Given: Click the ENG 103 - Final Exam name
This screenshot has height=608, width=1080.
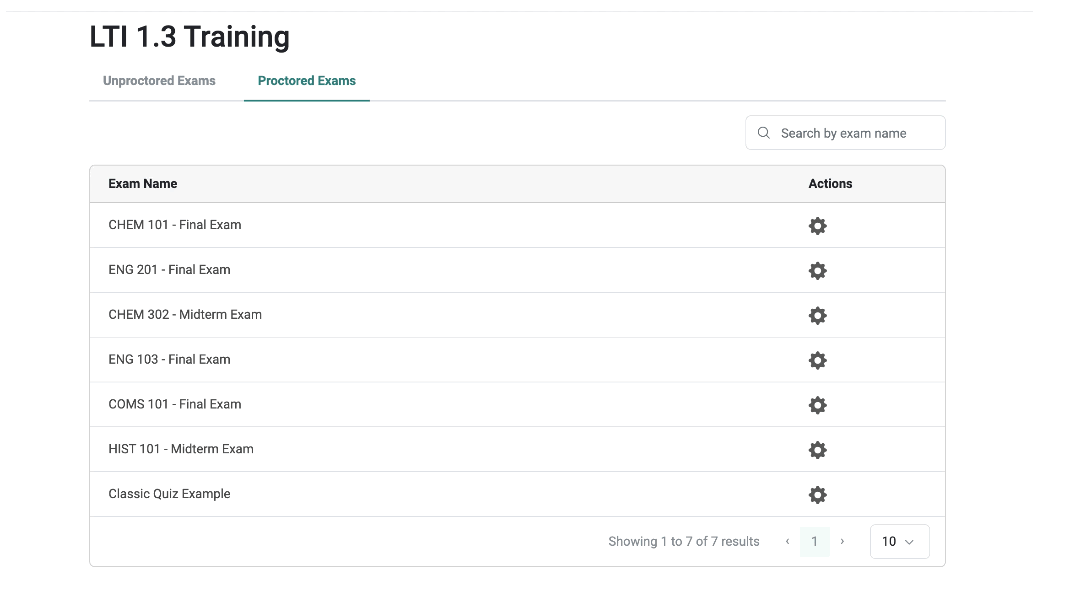Looking at the screenshot, I should [169, 359].
